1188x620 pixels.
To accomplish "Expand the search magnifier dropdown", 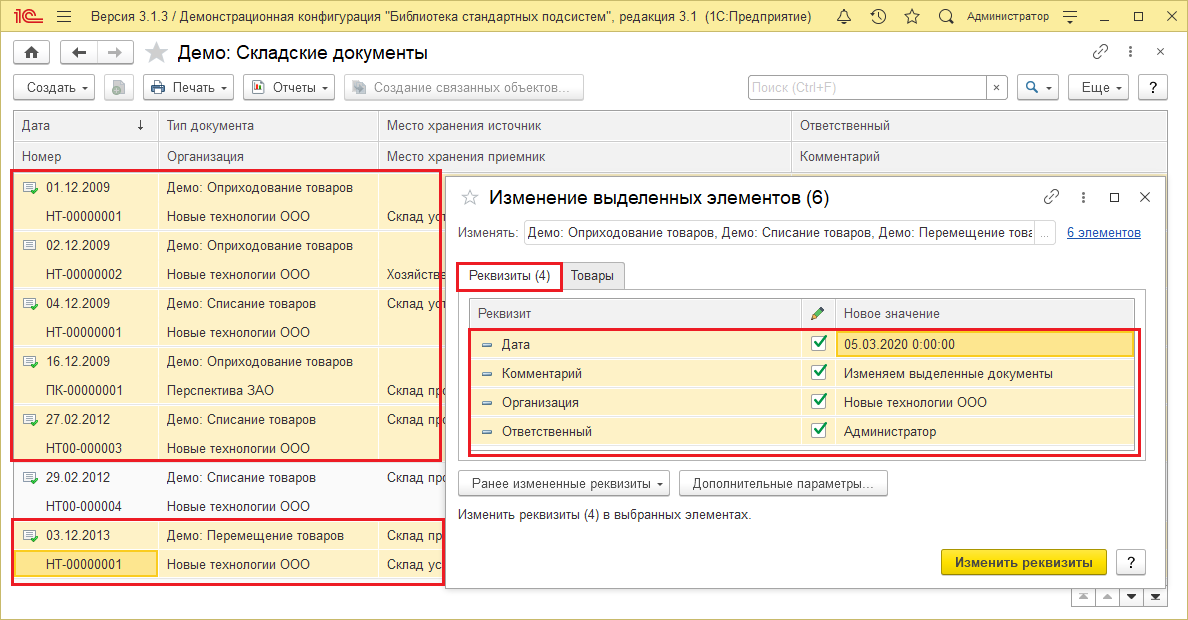I will click(1038, 87).
